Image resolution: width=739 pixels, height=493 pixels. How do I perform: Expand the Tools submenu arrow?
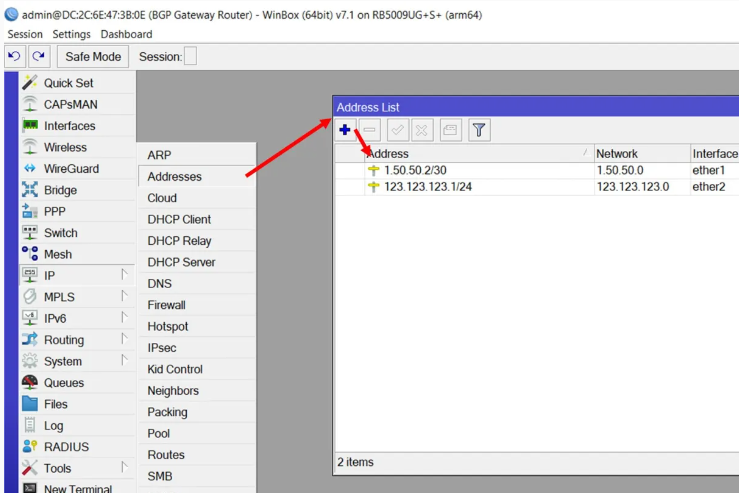(124, 467)
